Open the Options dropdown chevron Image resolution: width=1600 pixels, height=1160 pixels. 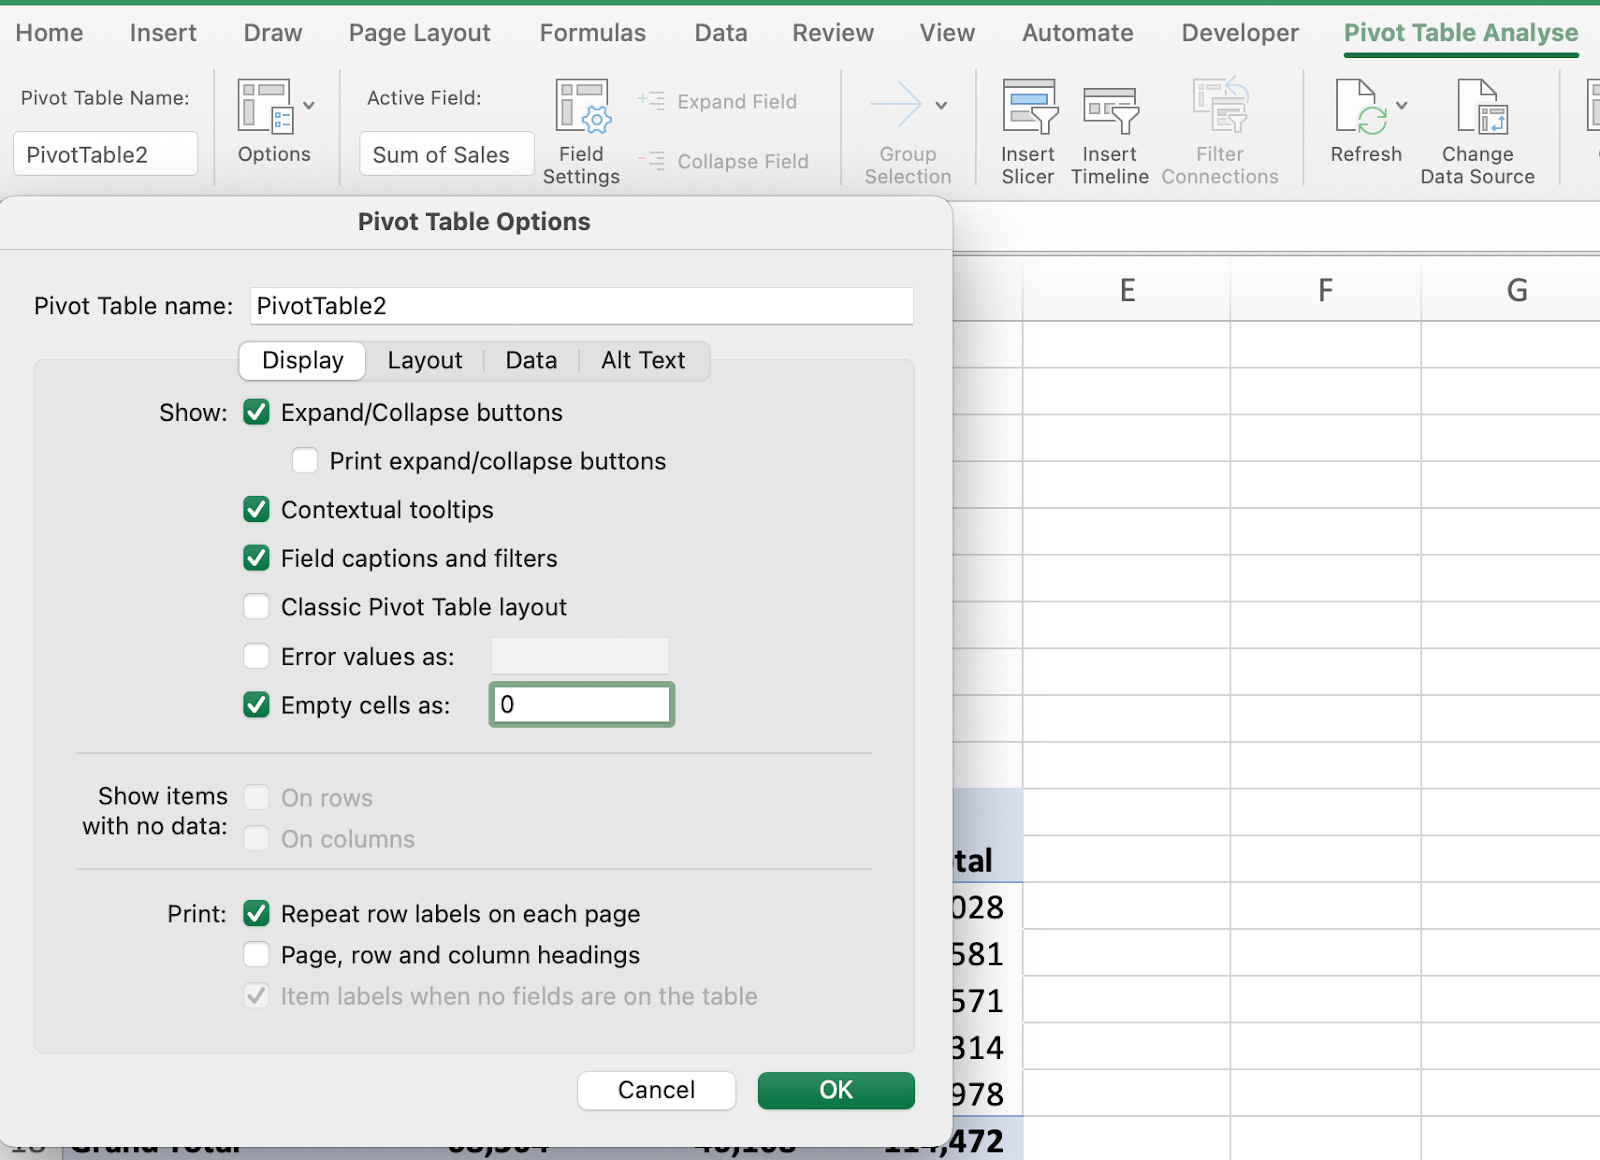click(x=310, y=104)
